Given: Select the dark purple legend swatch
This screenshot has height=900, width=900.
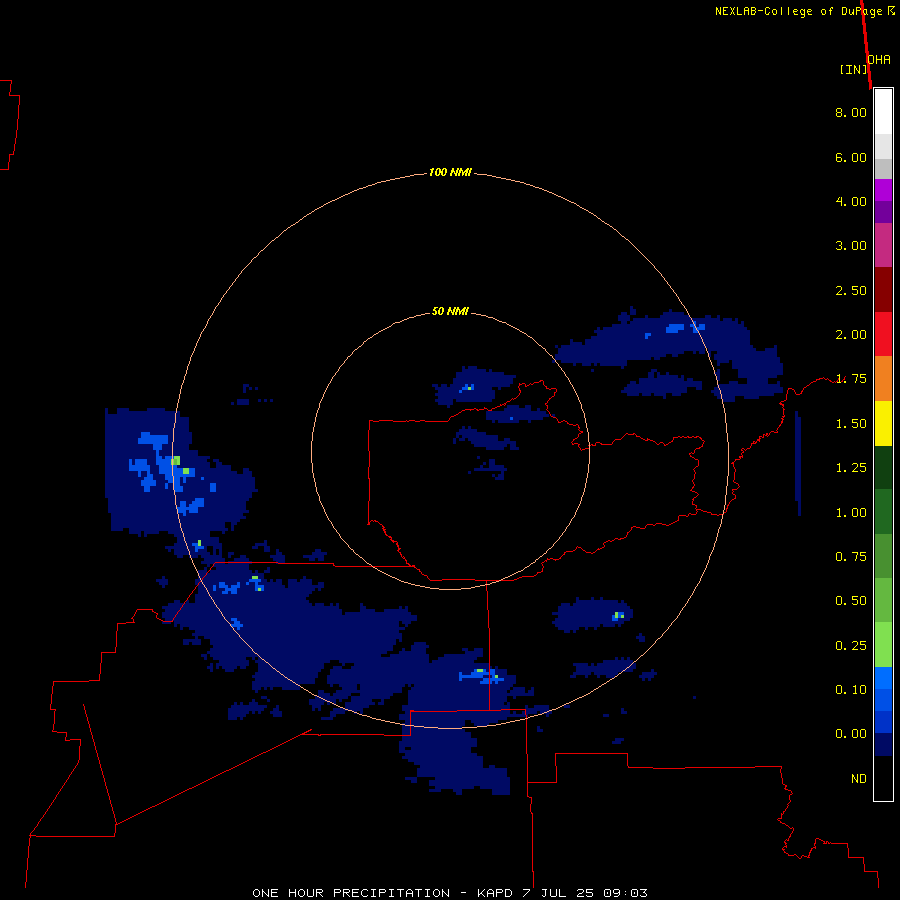Looking at the screenshot, I should (x=883, y=212).
